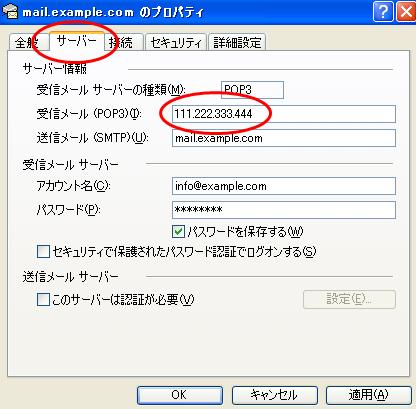
Task: Apply changes with 適用 button
Action: (x=369, y=395)
